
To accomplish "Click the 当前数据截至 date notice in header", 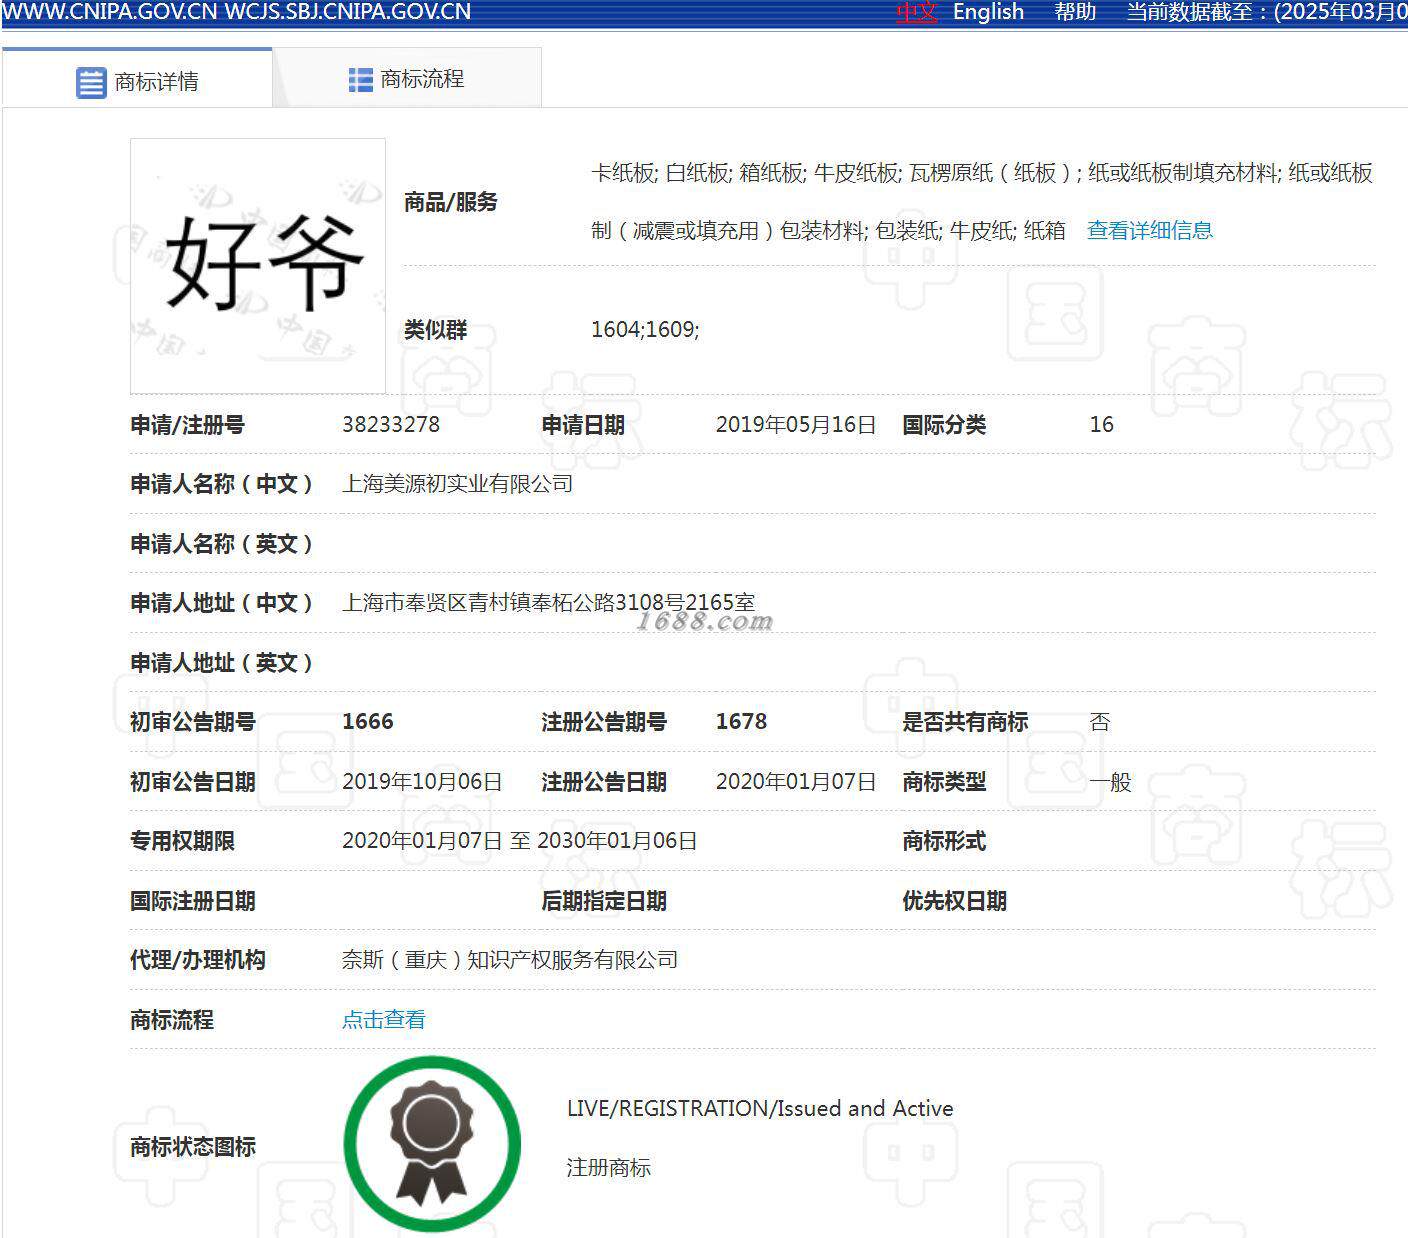I will [1267, 12].
